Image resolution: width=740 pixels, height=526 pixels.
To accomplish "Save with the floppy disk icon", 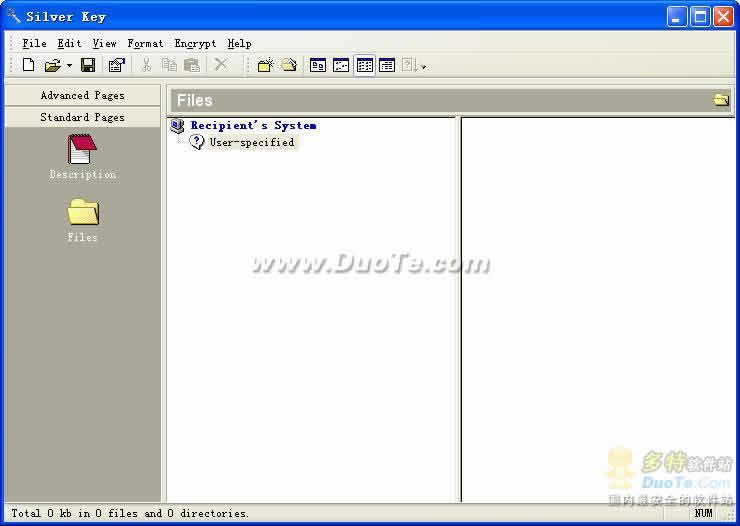I will click(88, 65).
